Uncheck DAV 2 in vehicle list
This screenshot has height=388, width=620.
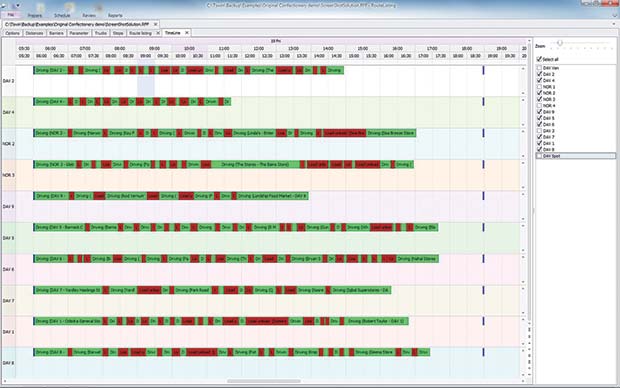coord(539,74)
